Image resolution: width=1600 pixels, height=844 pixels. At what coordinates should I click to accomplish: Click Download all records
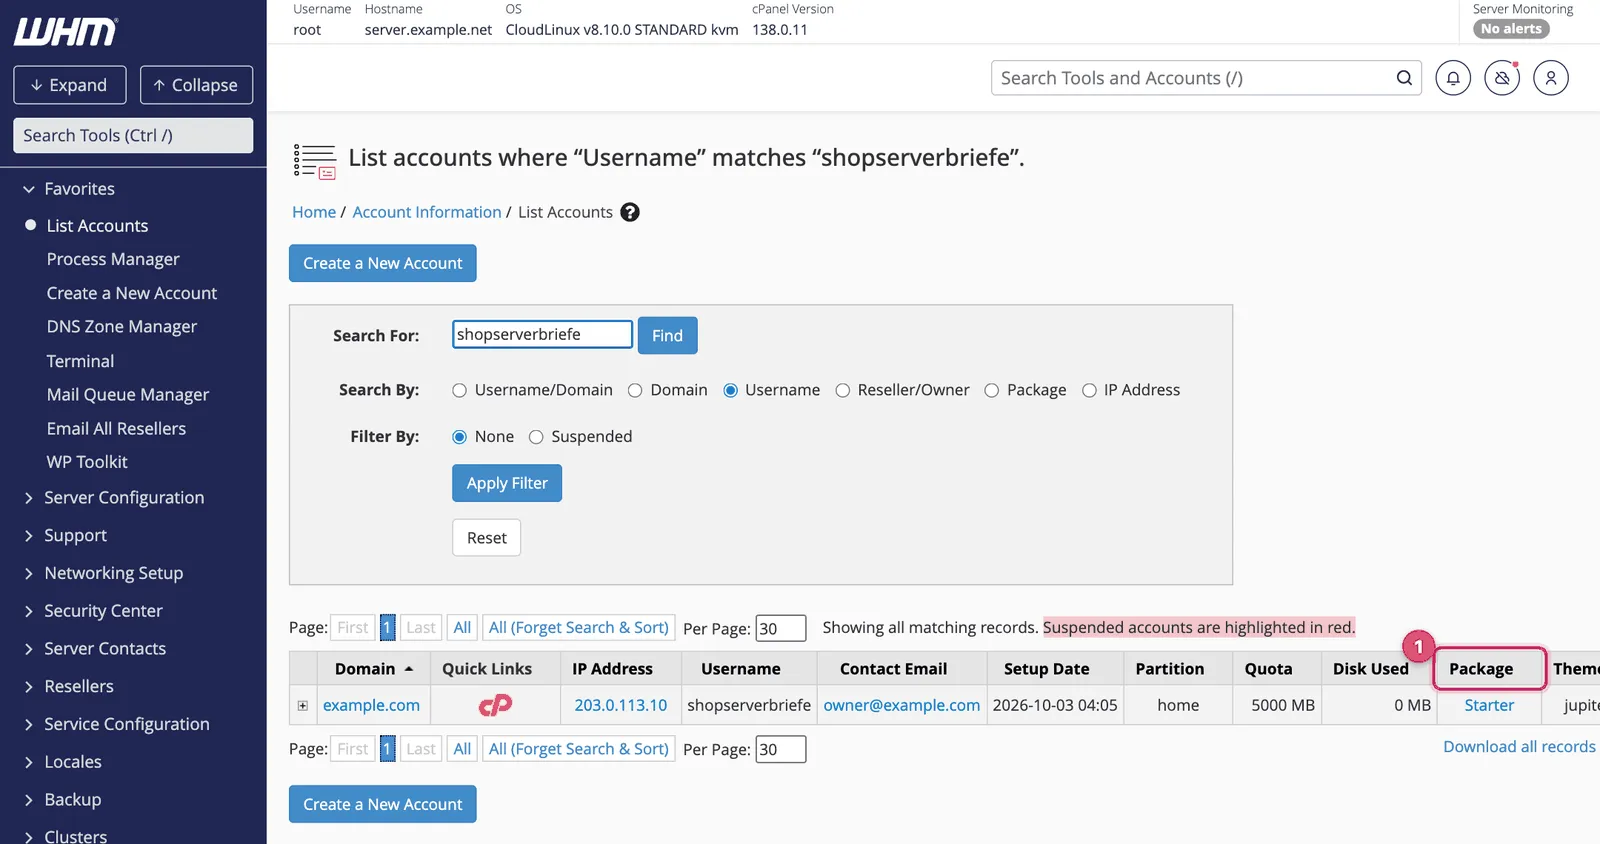click(1519, 747)
